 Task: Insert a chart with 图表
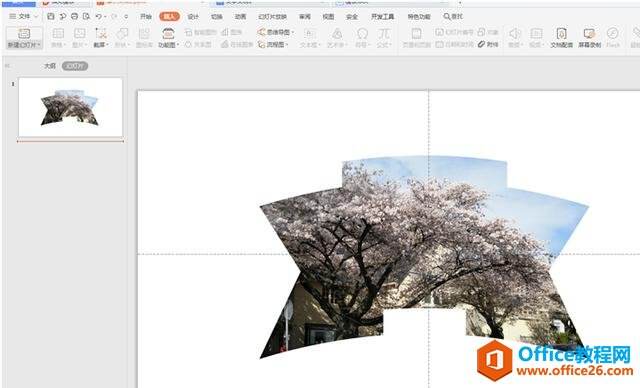[232, 32]
